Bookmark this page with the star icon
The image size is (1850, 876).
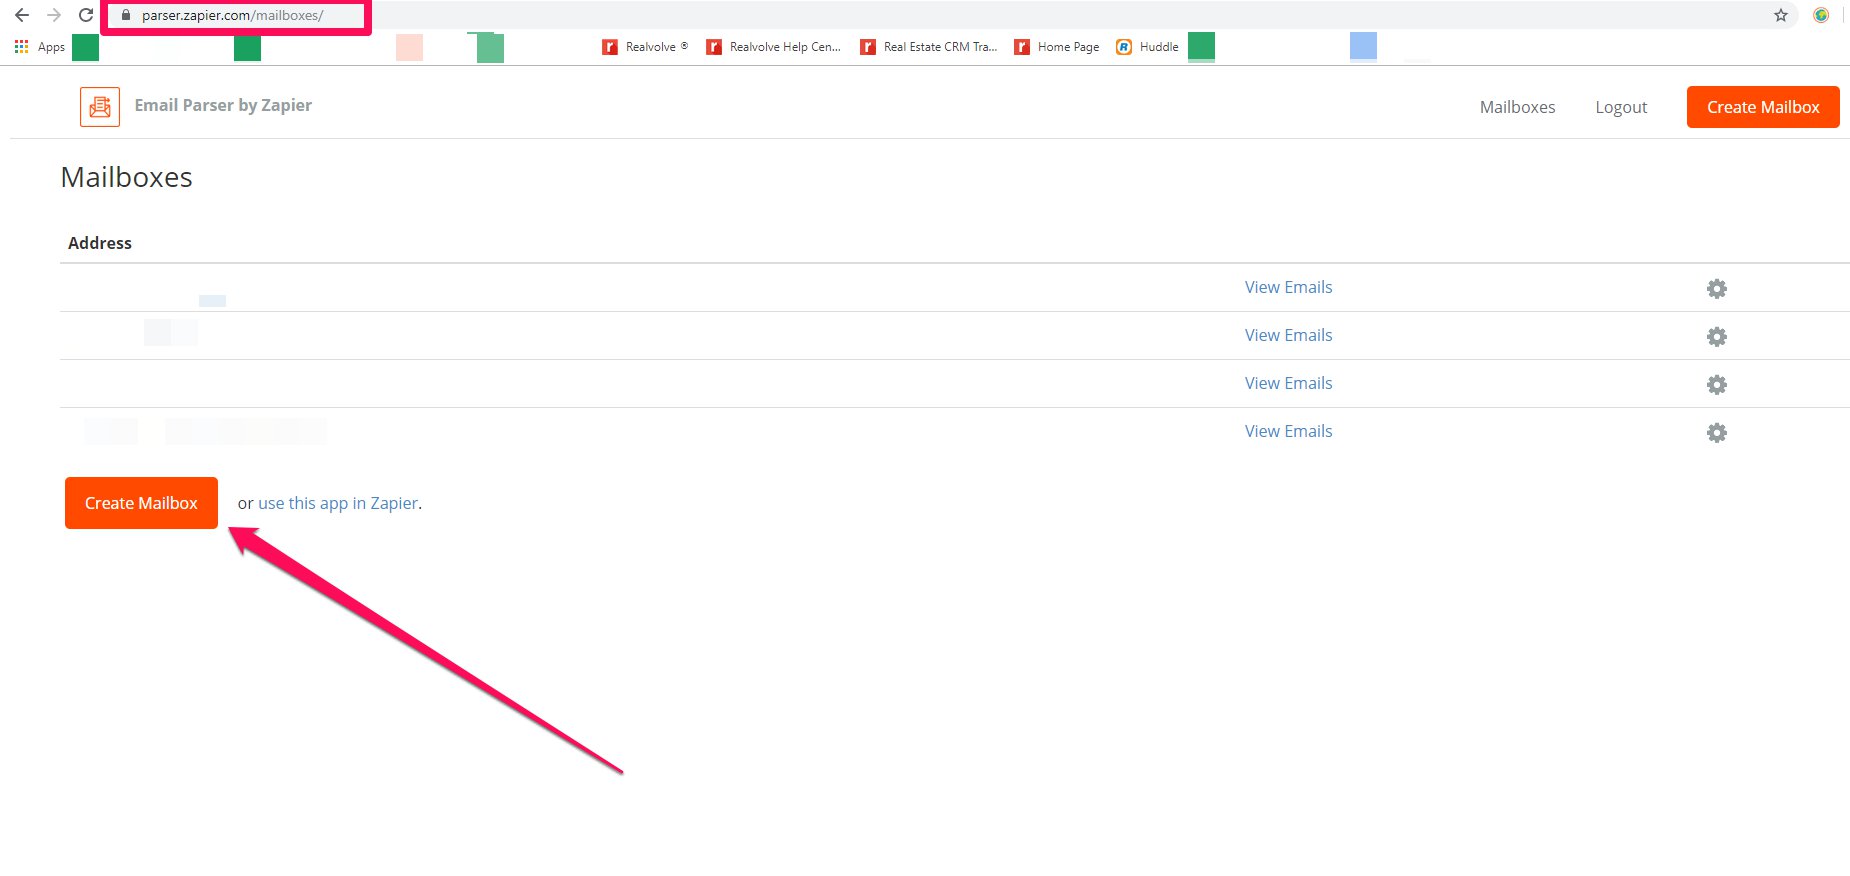pos(1780,15)
